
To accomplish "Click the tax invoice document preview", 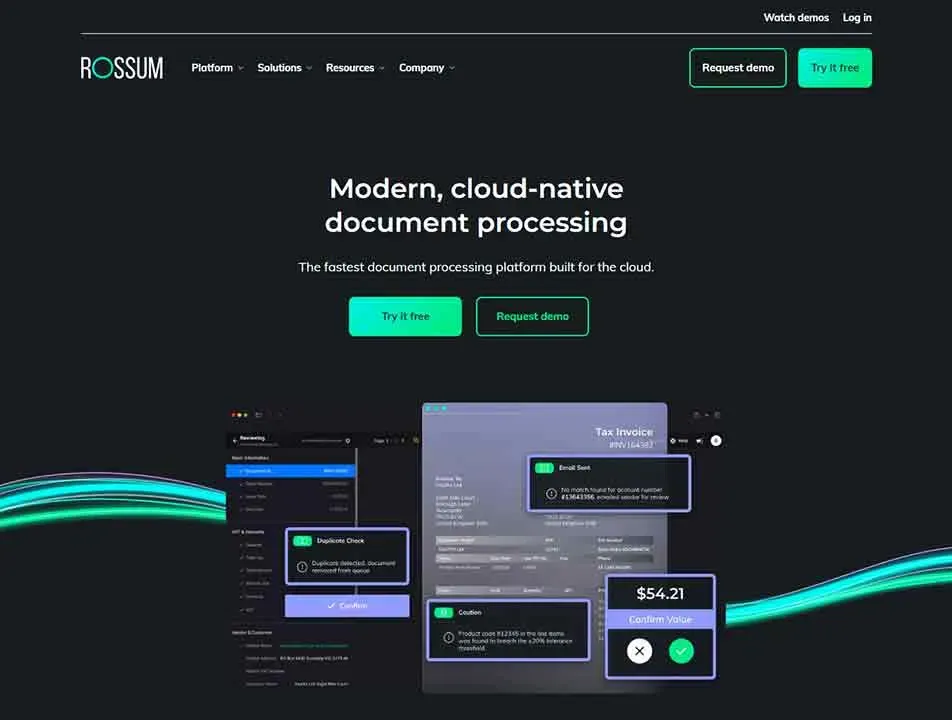I will 545,548.
